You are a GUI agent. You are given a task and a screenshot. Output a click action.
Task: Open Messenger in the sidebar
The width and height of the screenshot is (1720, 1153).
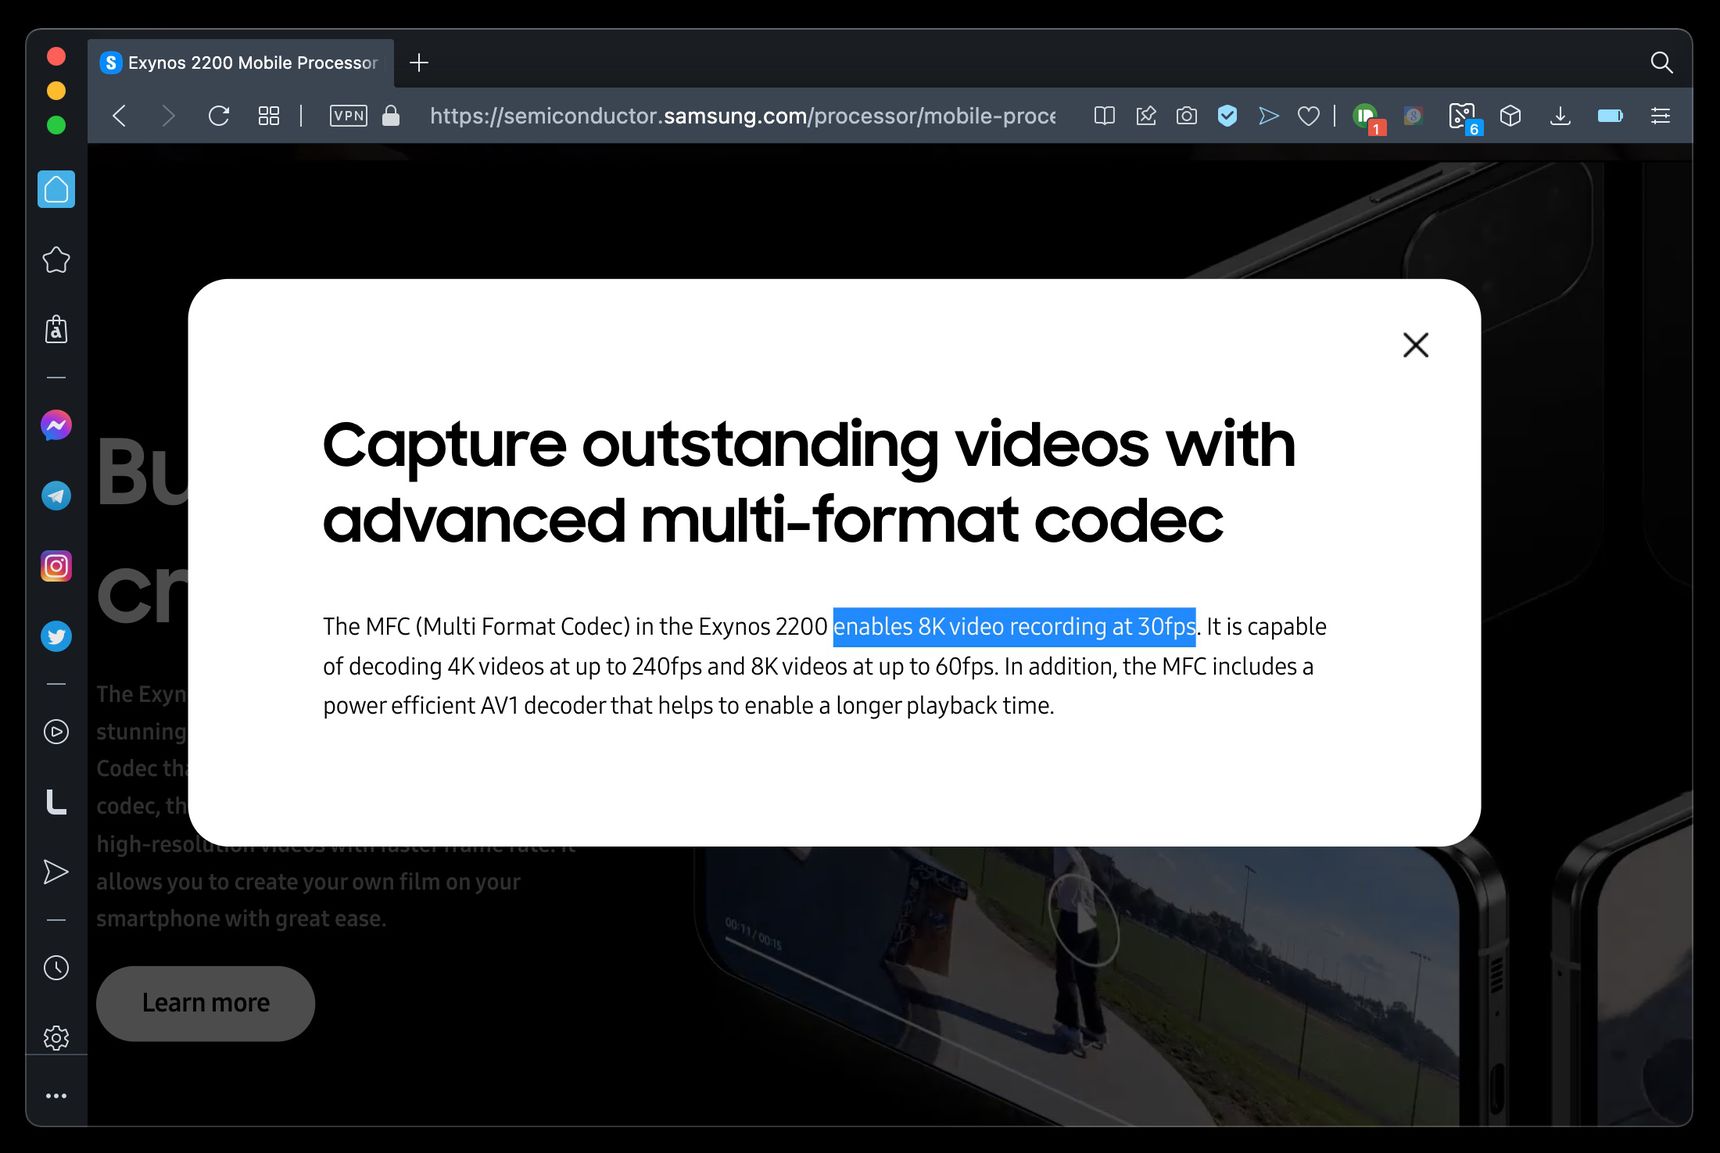56,425
